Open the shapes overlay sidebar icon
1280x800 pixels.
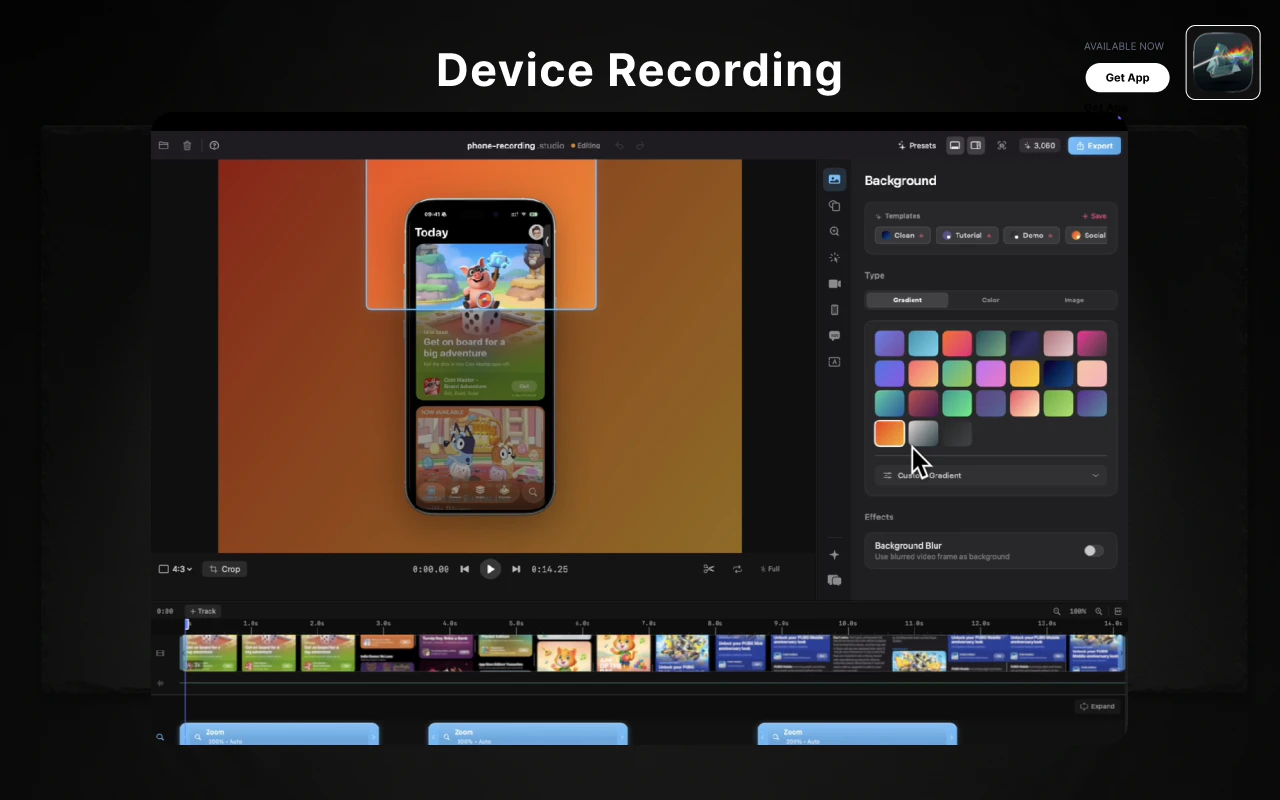pyautogui.click(x=834, y=206)
